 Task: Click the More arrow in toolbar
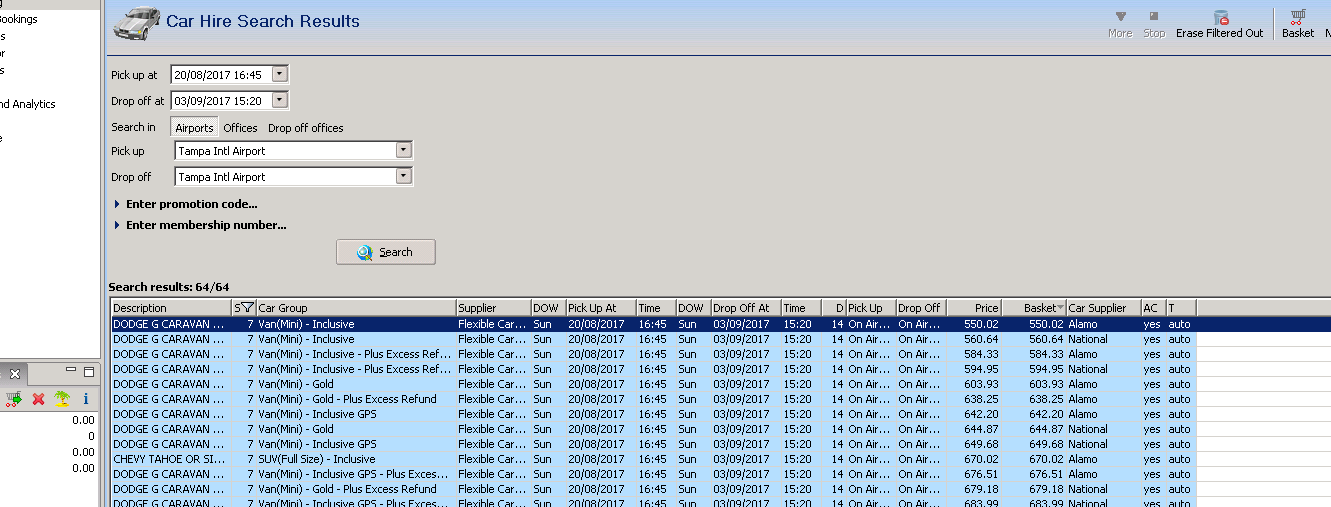[1120, 17]
